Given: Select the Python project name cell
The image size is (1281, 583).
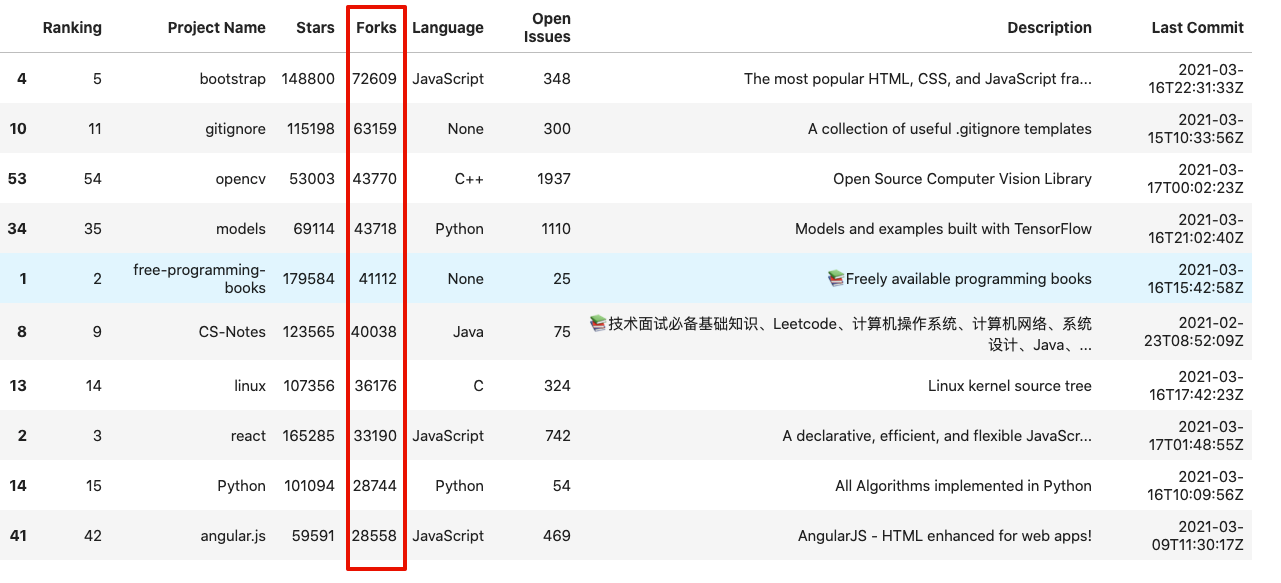Looking at the screenshot, I should pyautogui.click(x=242, y=486).
